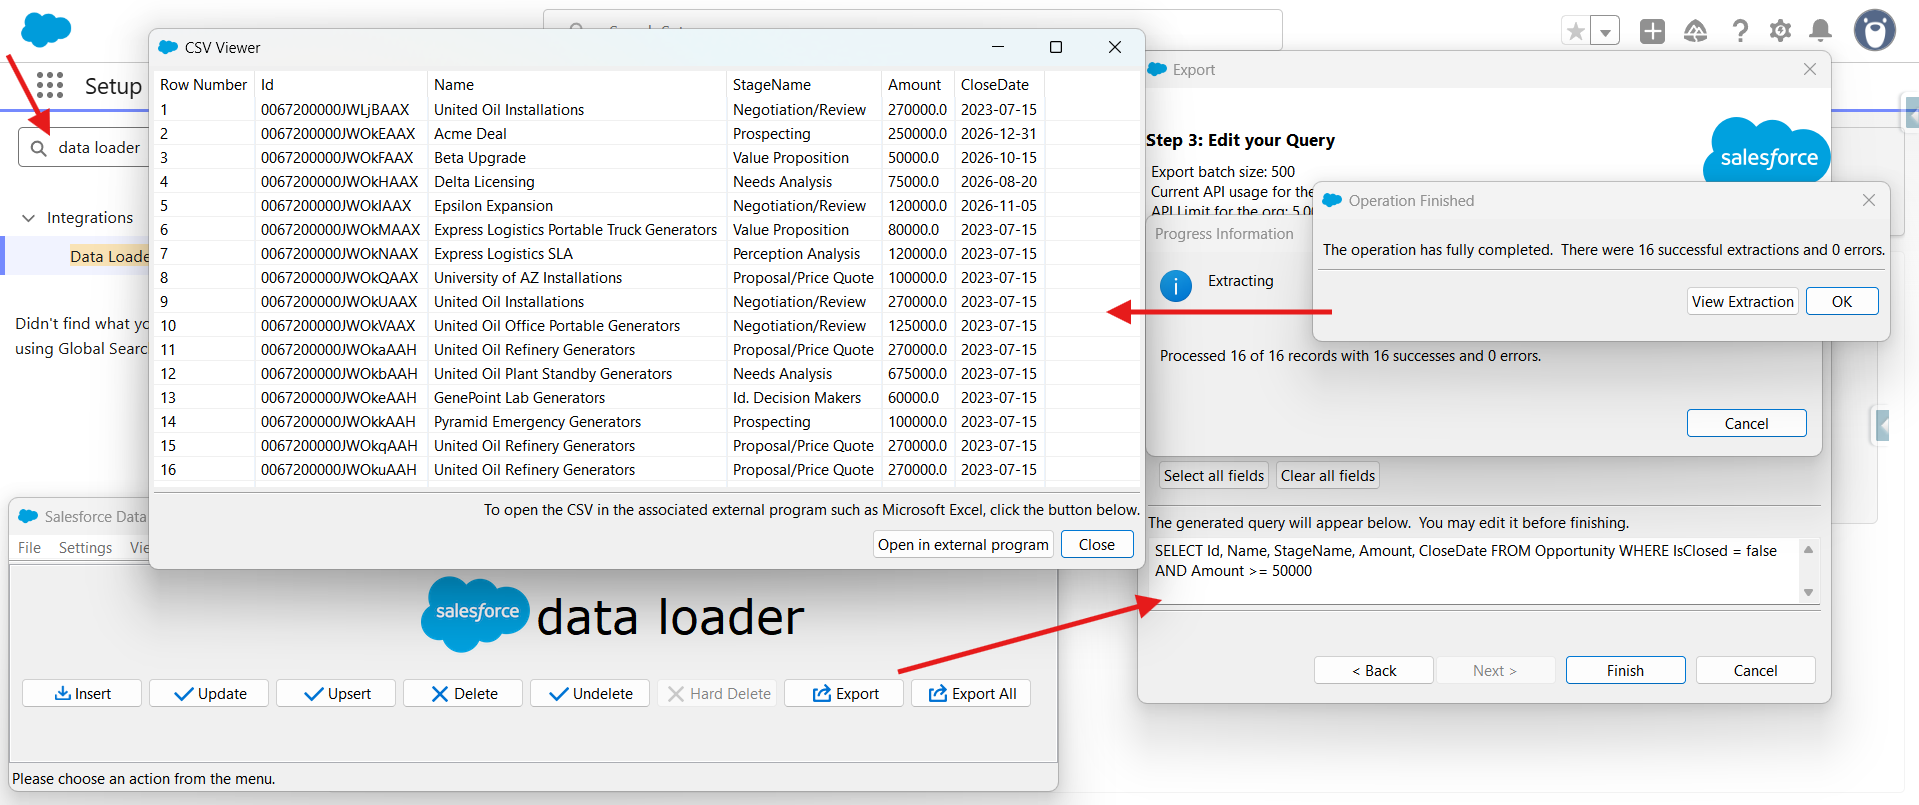Maximize the CSV Viewer window

1056,47
